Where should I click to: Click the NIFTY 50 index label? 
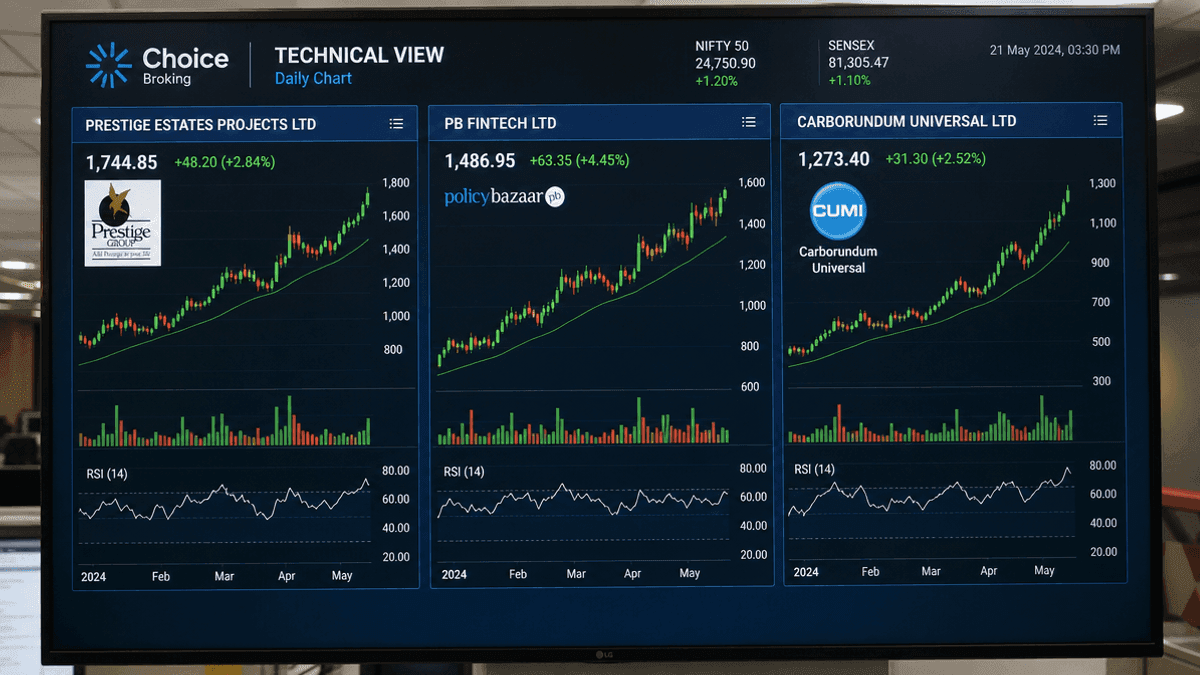[722, 46]
